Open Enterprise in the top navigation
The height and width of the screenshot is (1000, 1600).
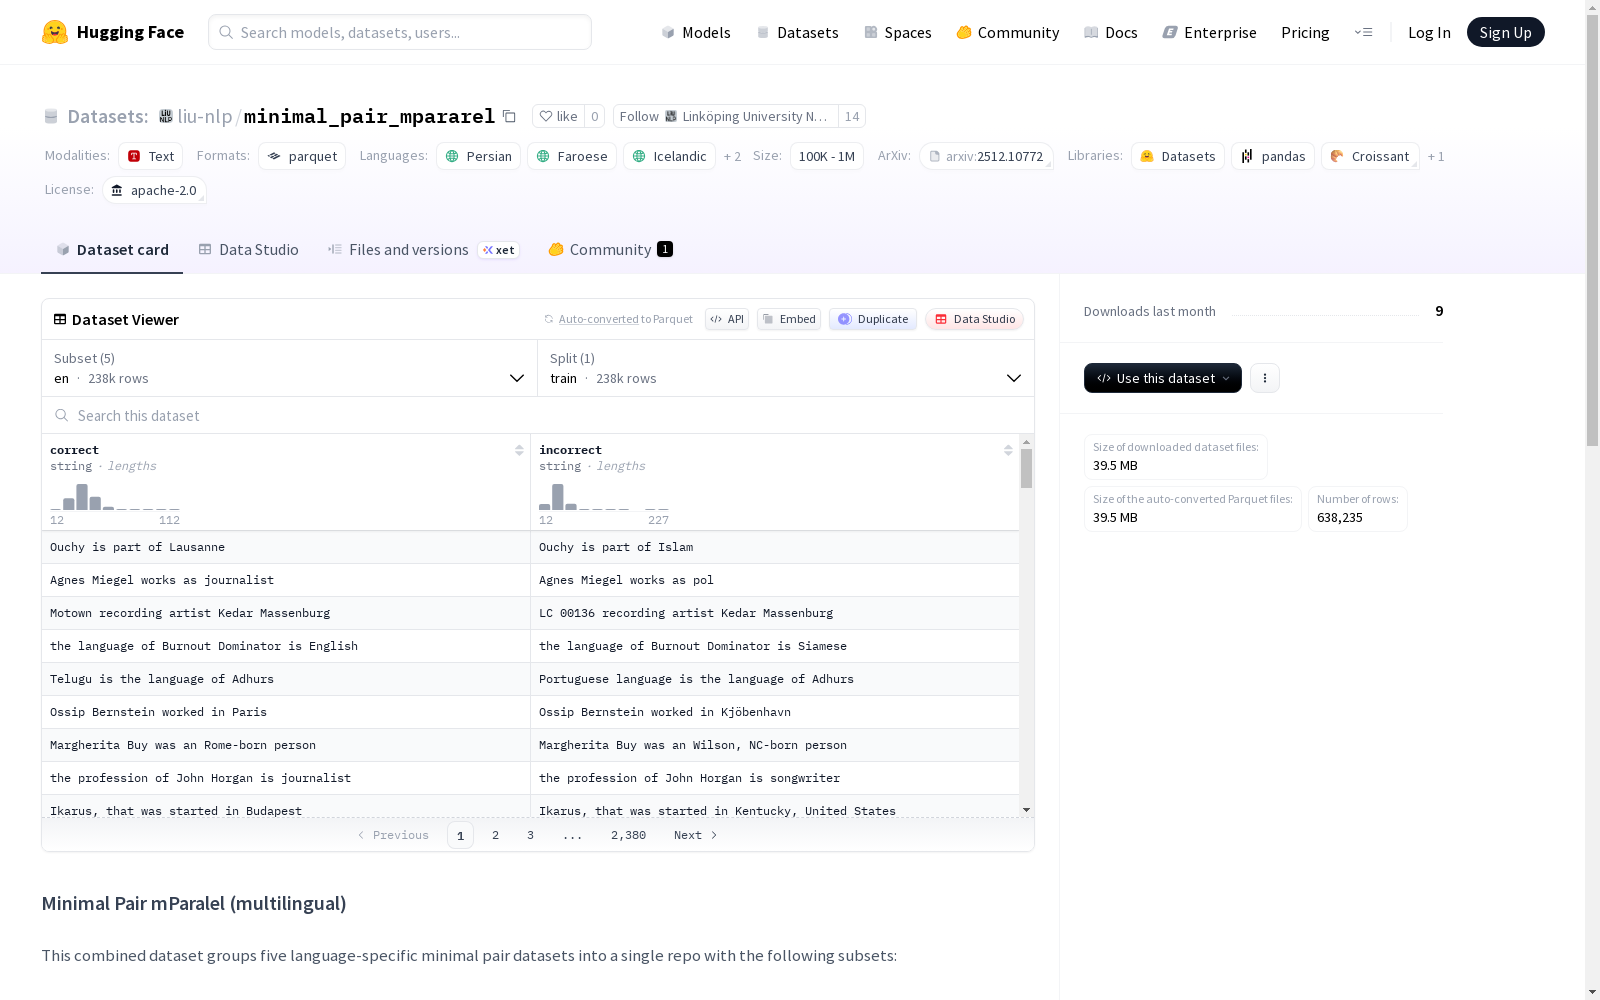click(1209, 32)
